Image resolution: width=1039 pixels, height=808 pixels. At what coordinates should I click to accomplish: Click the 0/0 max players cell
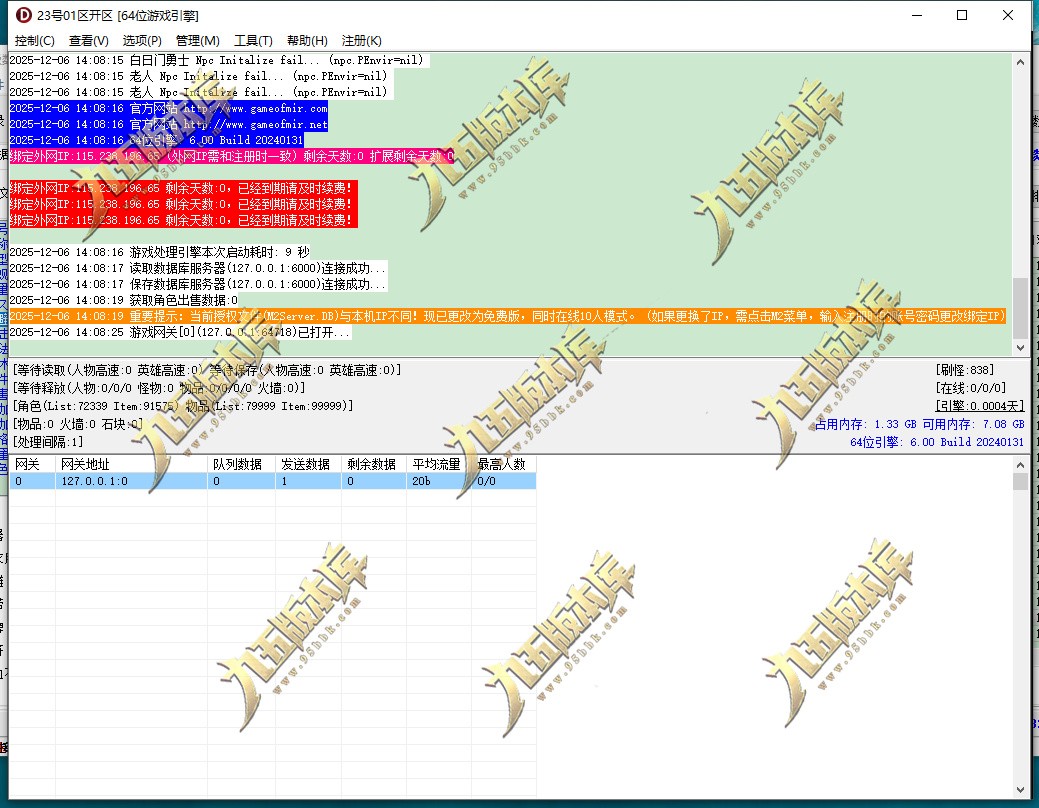click(486, 481)
